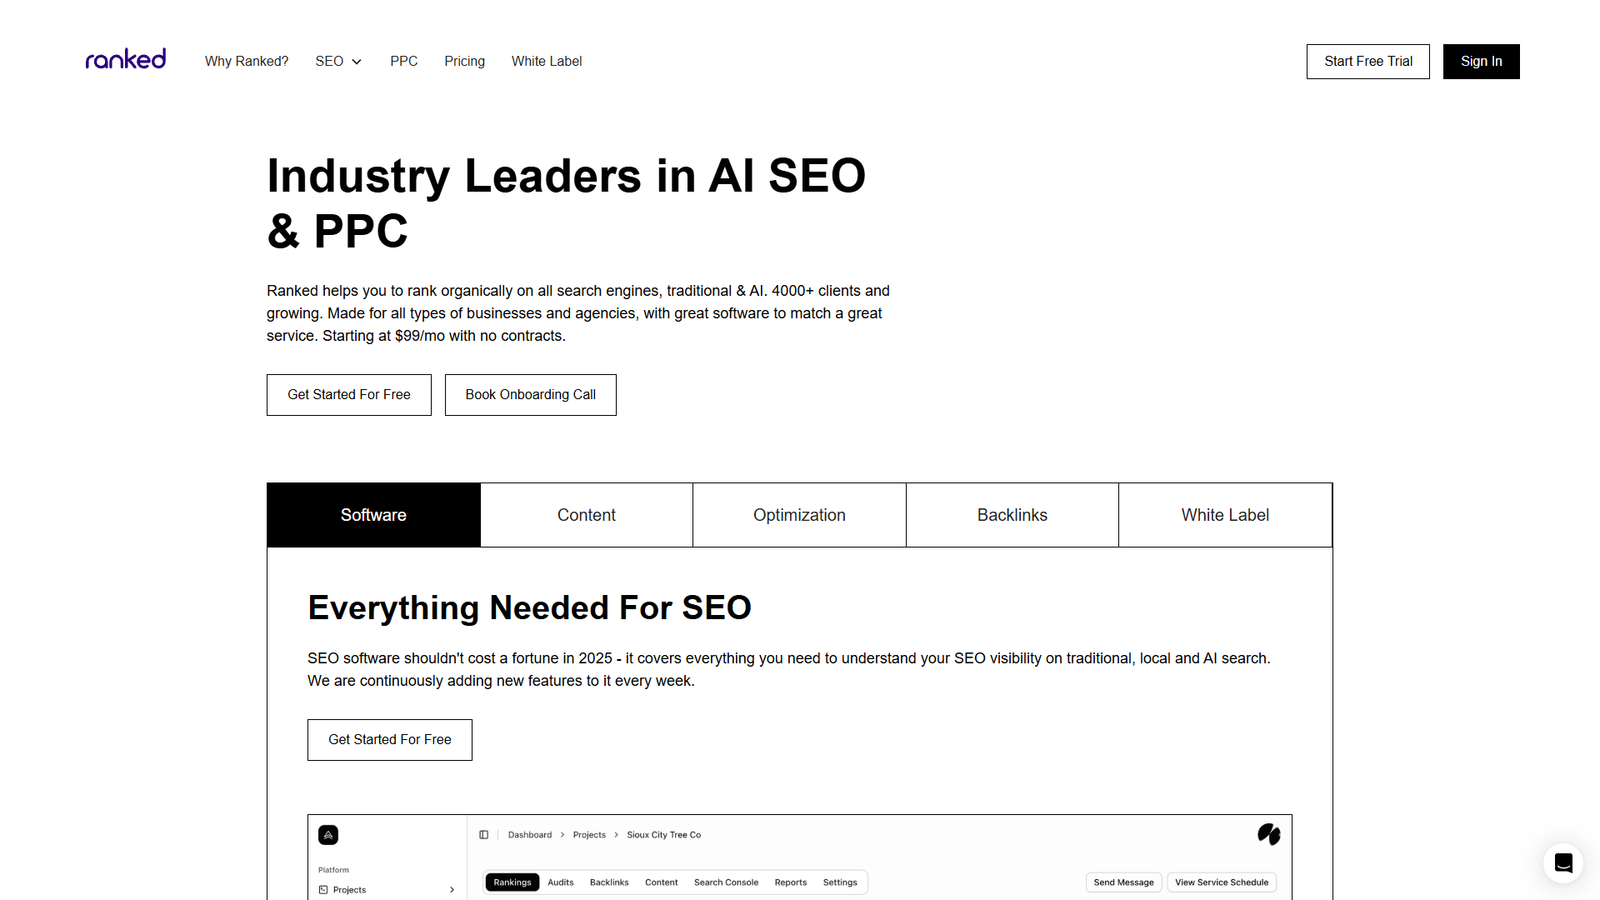
Task: Click Book Onboarding Call
Action: (530, 394)
